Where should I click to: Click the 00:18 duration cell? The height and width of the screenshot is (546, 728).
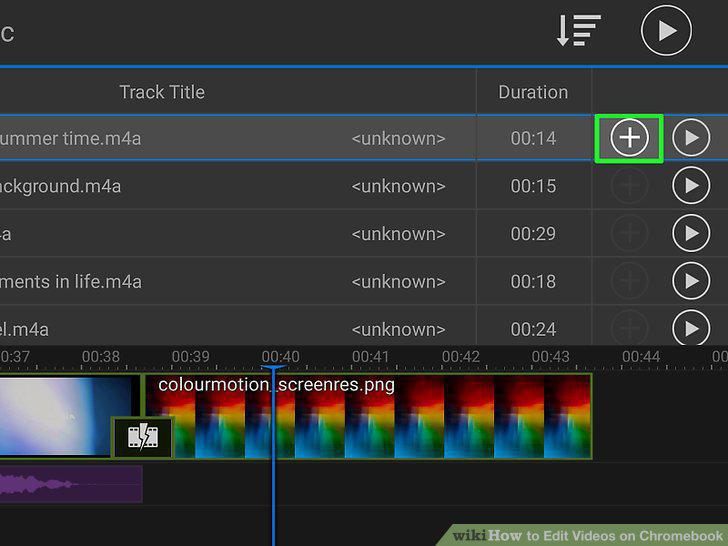tap(533, 281)
